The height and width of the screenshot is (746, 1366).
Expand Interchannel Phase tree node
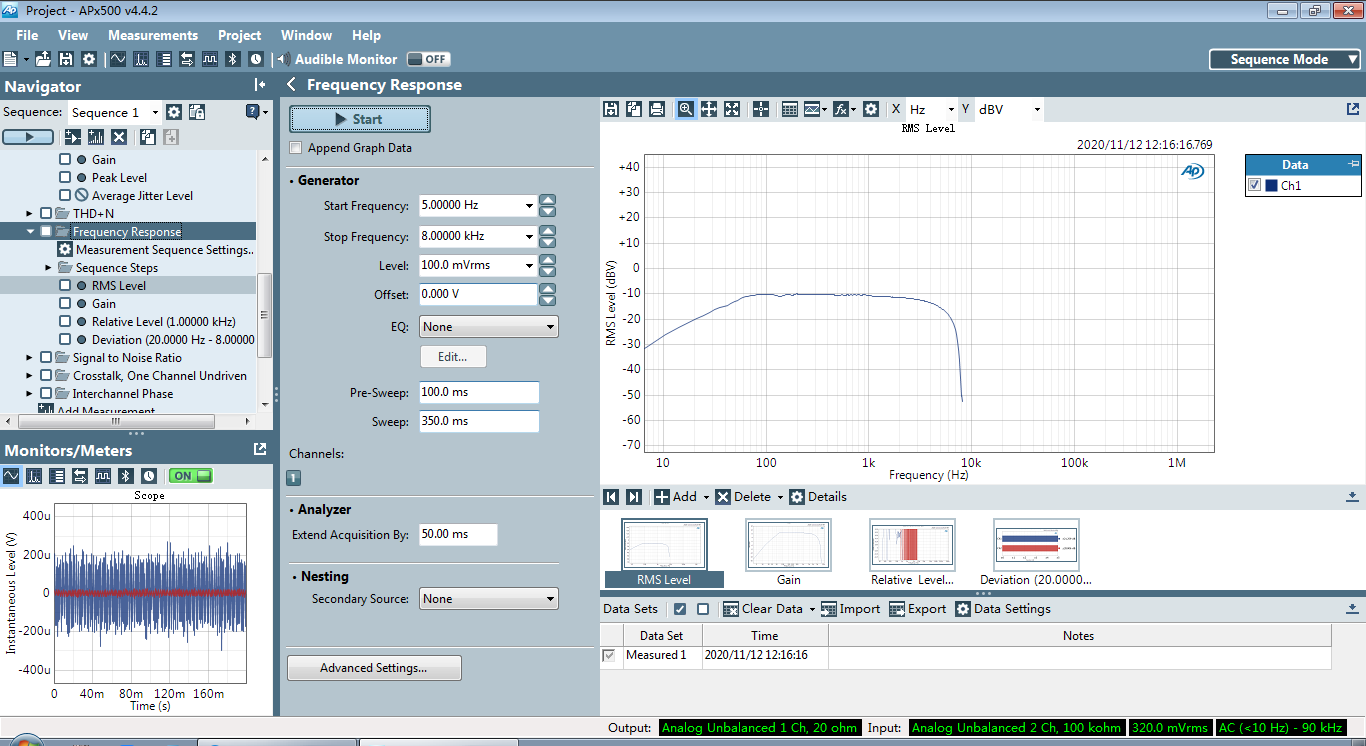(x=30, y=393)
